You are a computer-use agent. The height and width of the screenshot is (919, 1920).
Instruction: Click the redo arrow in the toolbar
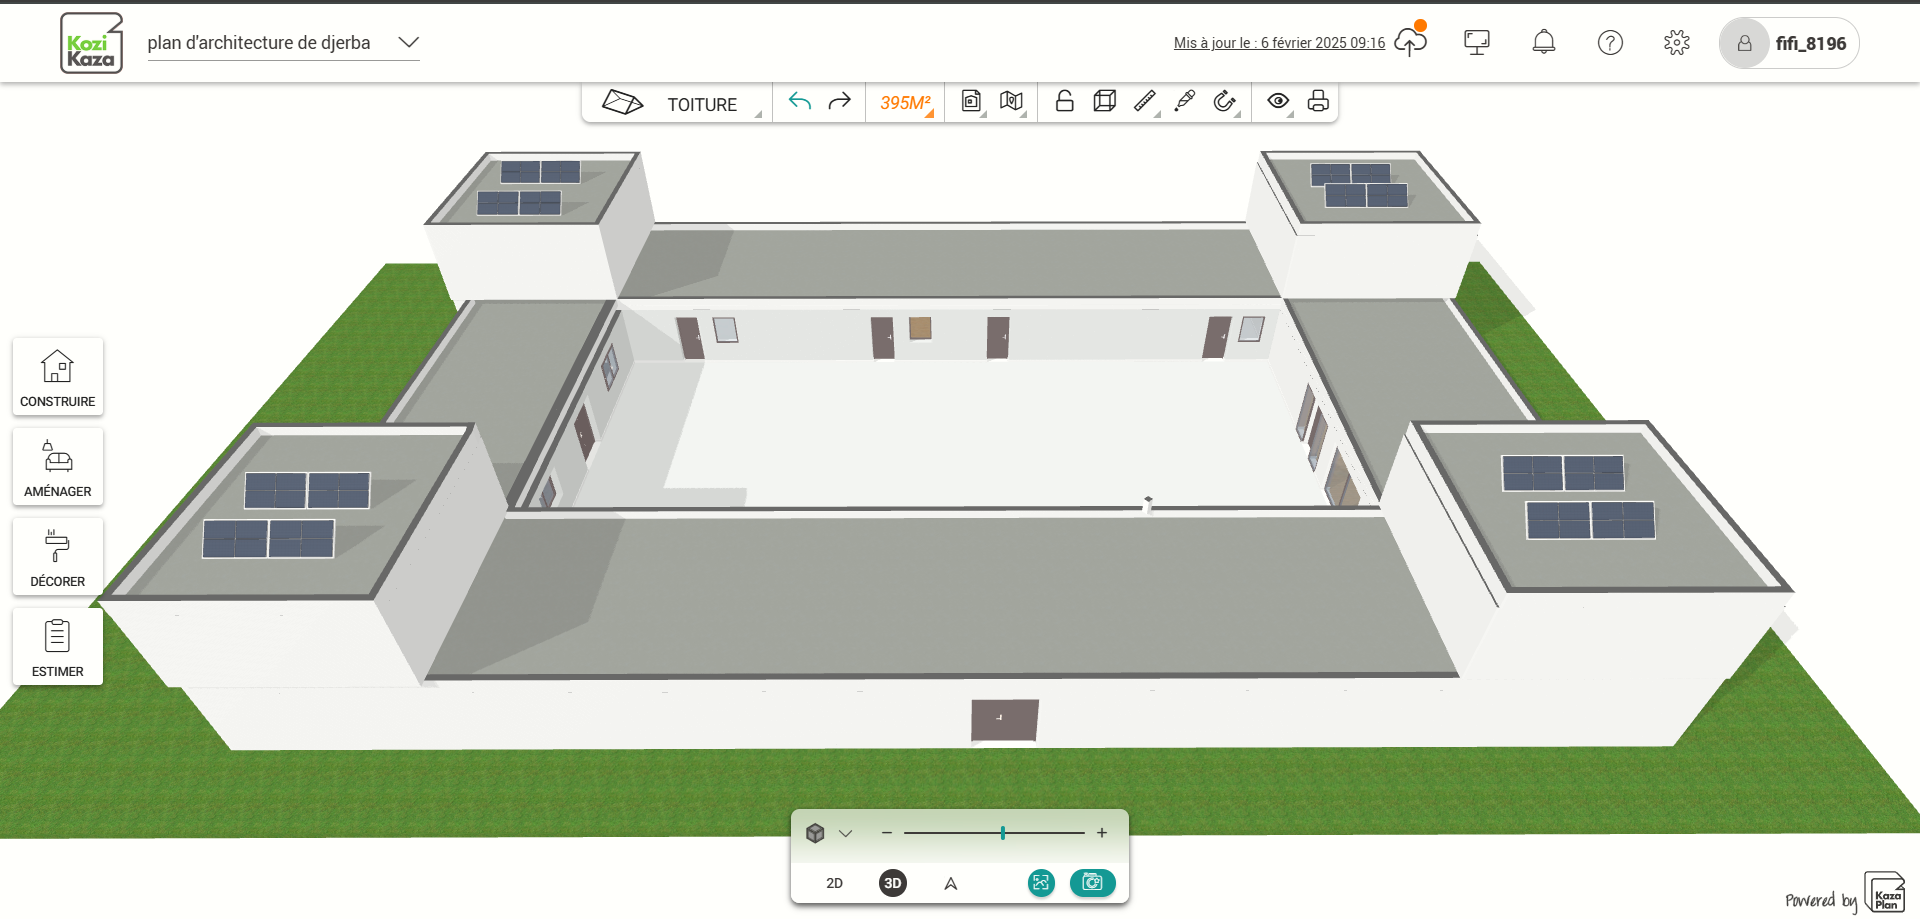840,102
